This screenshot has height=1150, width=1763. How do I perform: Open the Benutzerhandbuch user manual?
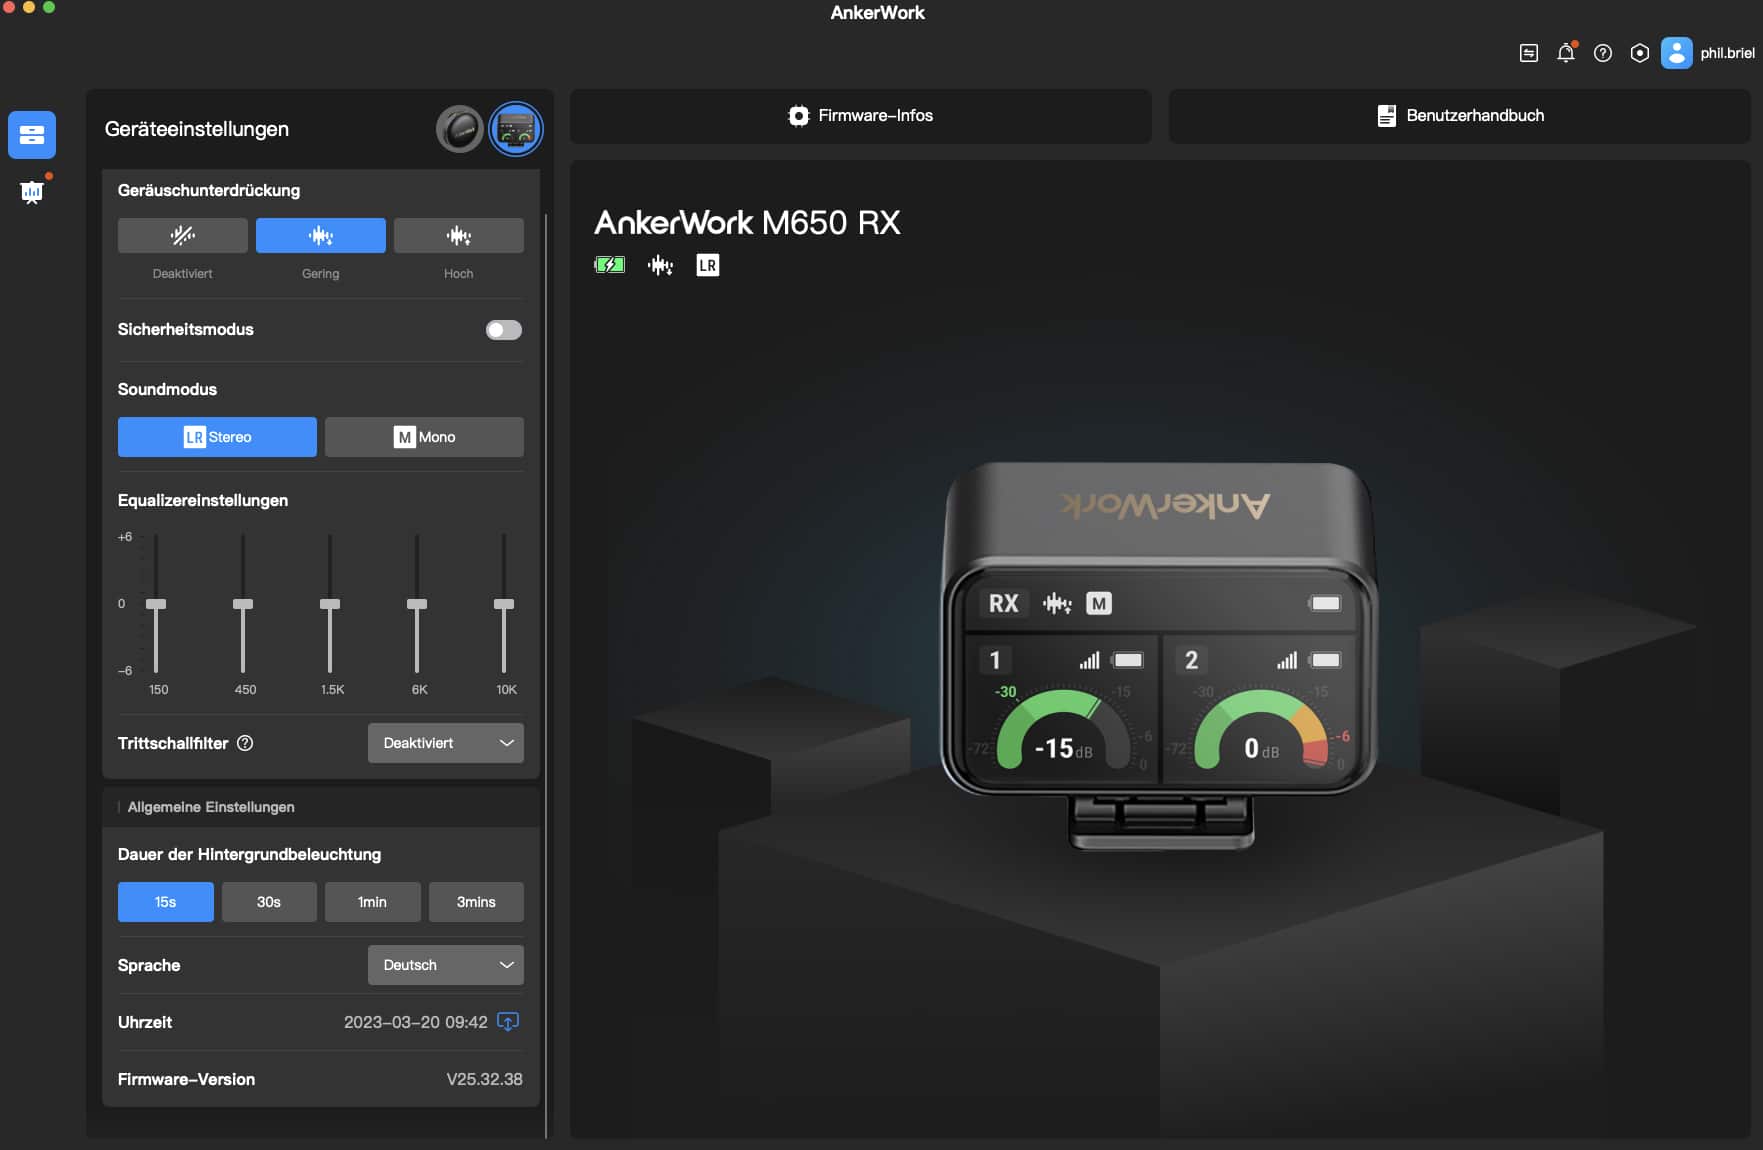coord(1459,116)
